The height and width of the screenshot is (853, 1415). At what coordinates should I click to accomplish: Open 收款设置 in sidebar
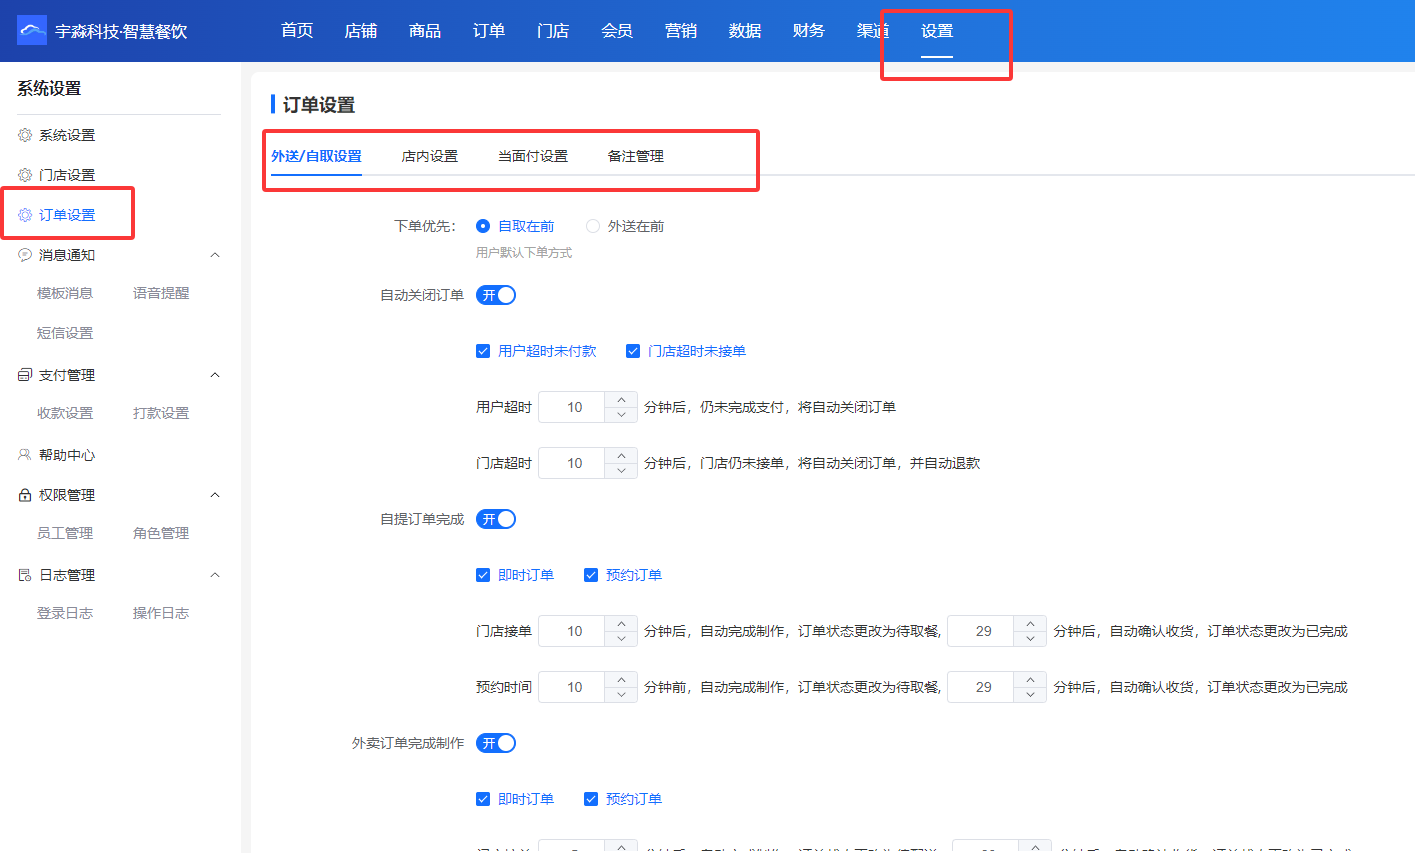tap(65, 413)
